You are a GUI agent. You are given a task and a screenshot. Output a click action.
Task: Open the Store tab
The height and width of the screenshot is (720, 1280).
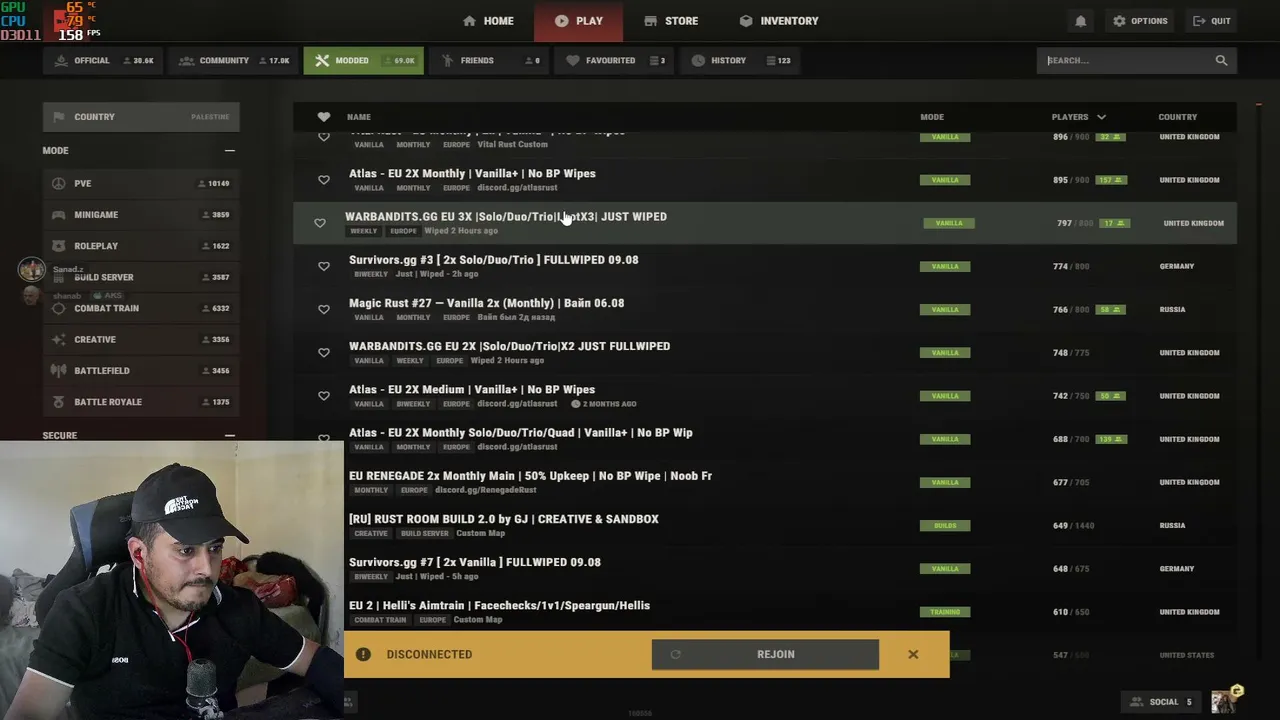click(671, 21)
